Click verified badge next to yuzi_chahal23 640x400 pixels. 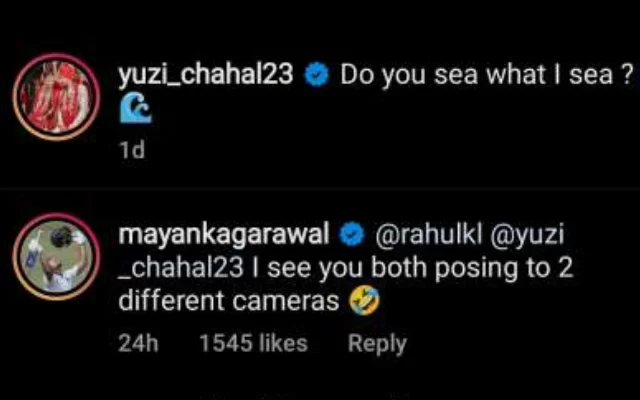[317, 76]
